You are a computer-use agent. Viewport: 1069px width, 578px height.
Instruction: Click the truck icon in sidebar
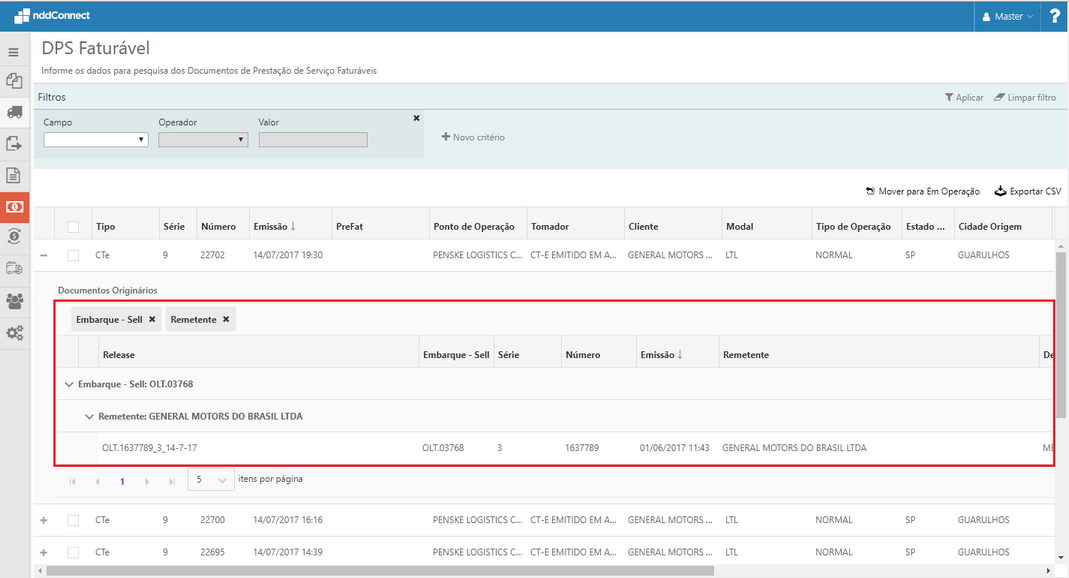tap(14, 112)
